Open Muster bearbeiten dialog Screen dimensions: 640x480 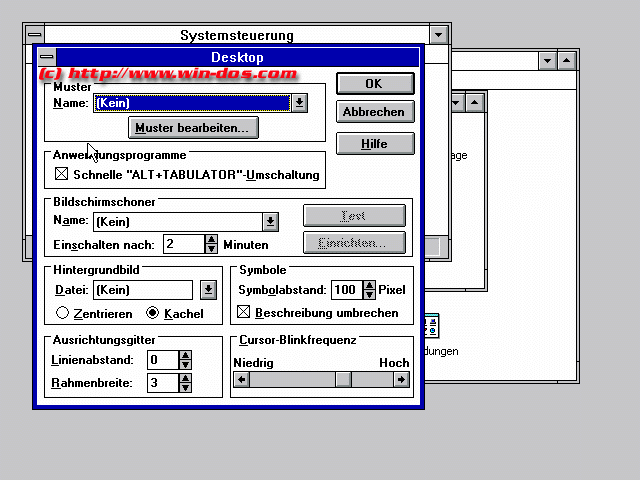point(195,128)
